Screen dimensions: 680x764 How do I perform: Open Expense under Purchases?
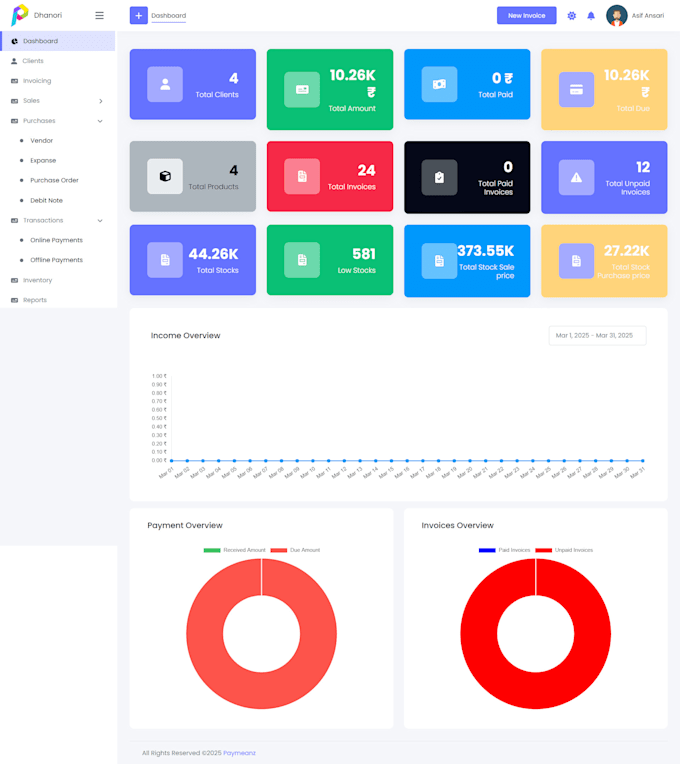click(x=43, y=161)
